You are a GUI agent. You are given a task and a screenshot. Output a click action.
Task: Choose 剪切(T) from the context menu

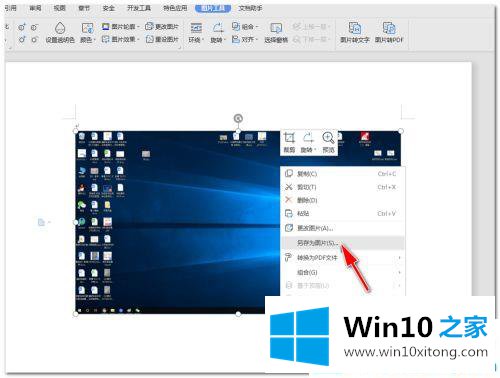tap(343, 187)
